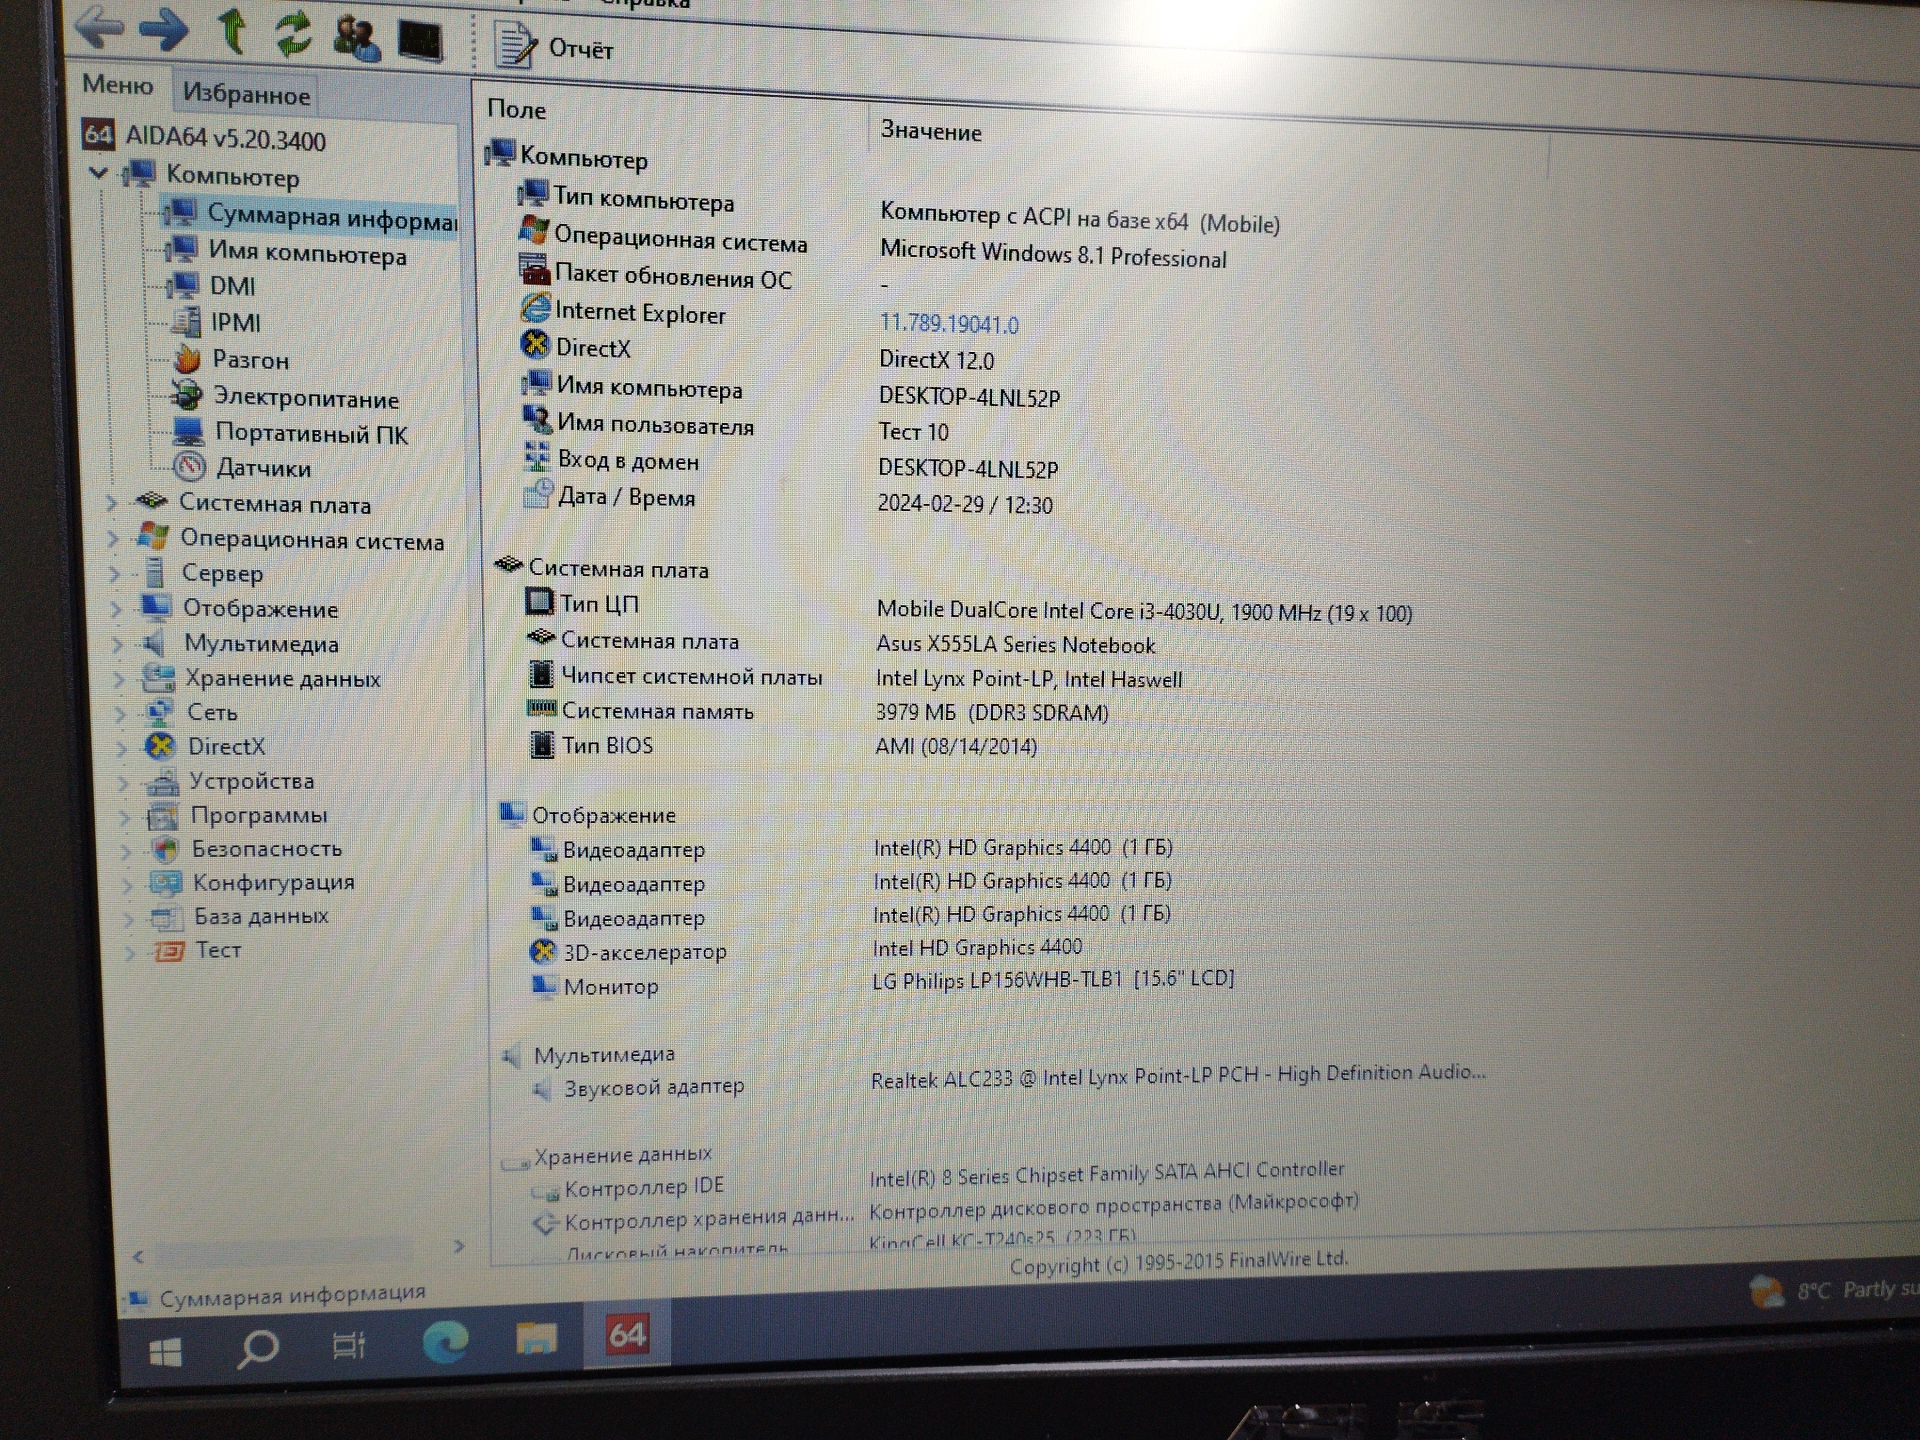
Task: Select Устройства devices icon in tree
Action: point(162,781)
